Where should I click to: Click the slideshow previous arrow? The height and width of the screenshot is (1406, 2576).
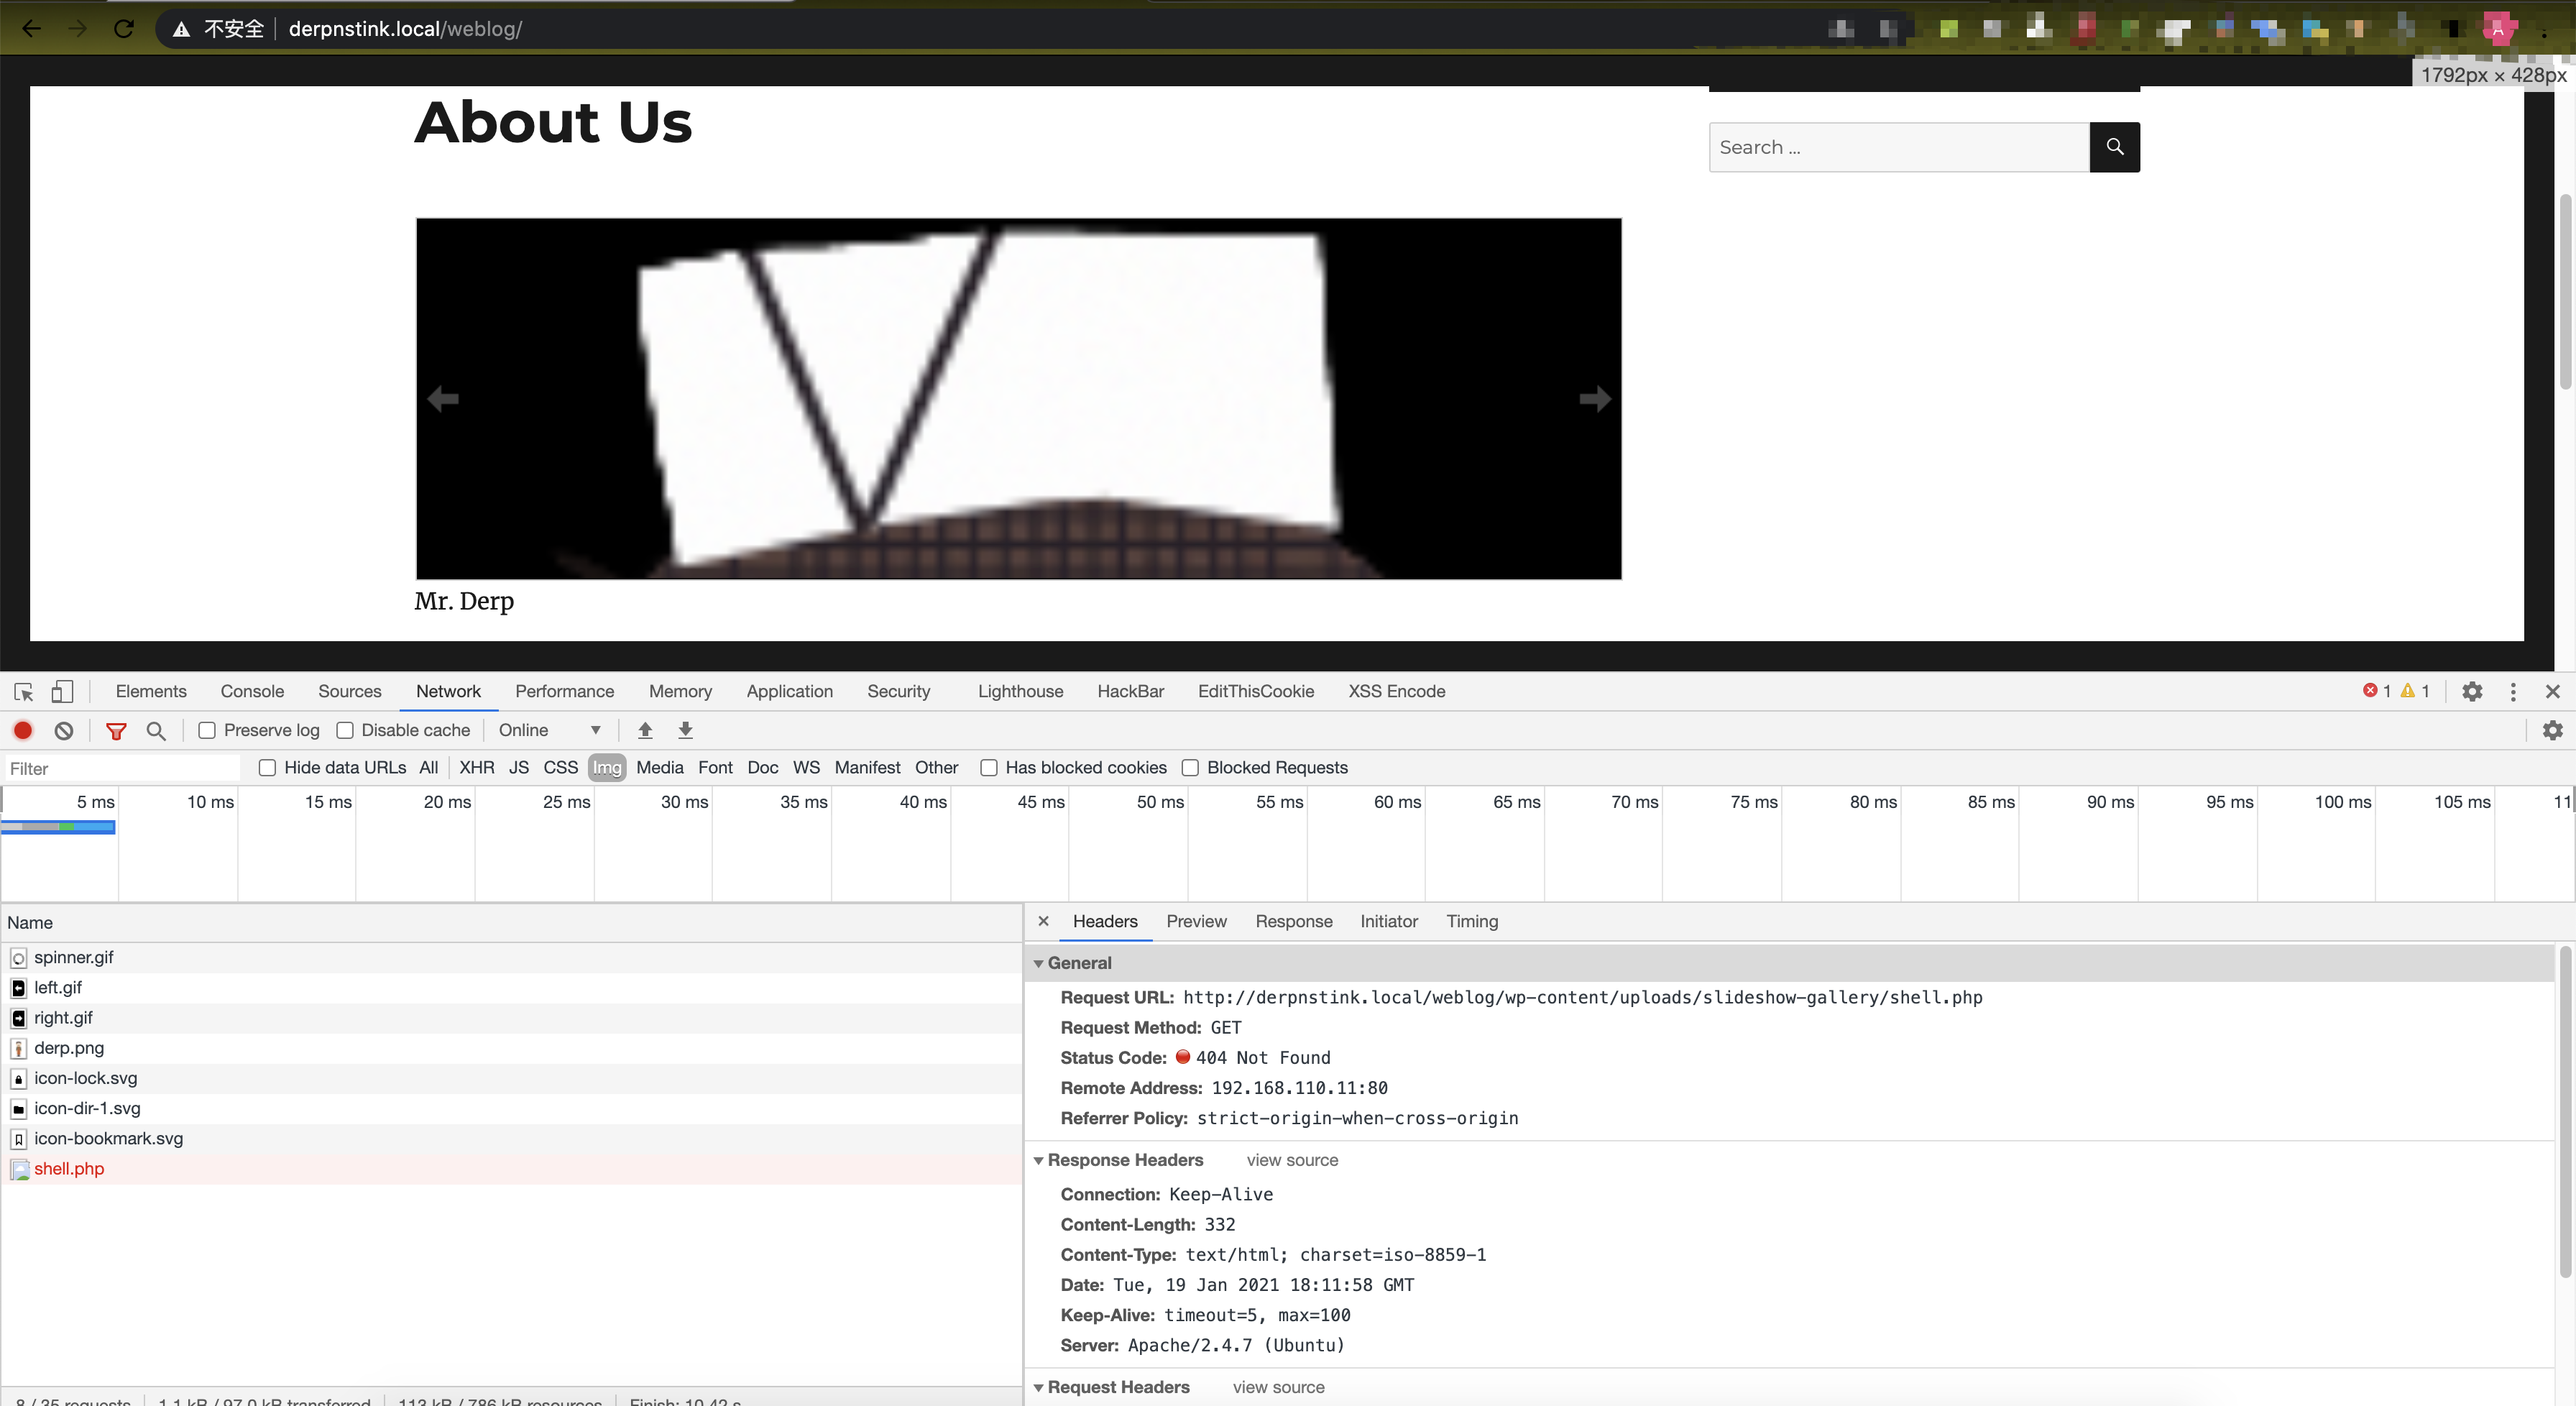(443, 399)
